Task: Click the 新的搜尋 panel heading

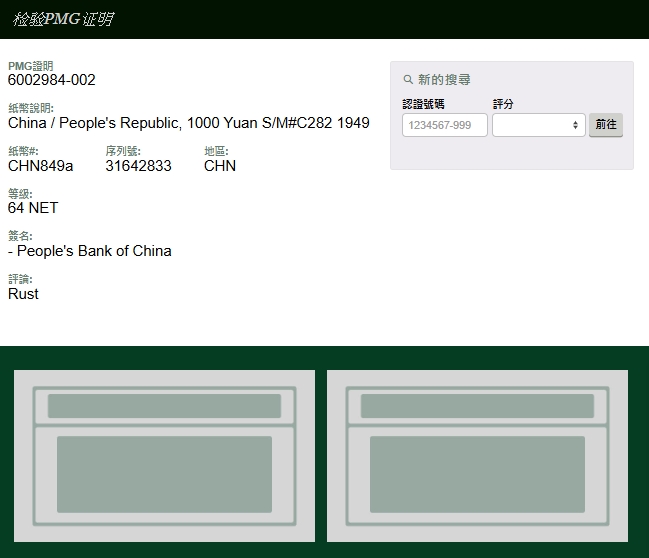Action: (444, 80)
